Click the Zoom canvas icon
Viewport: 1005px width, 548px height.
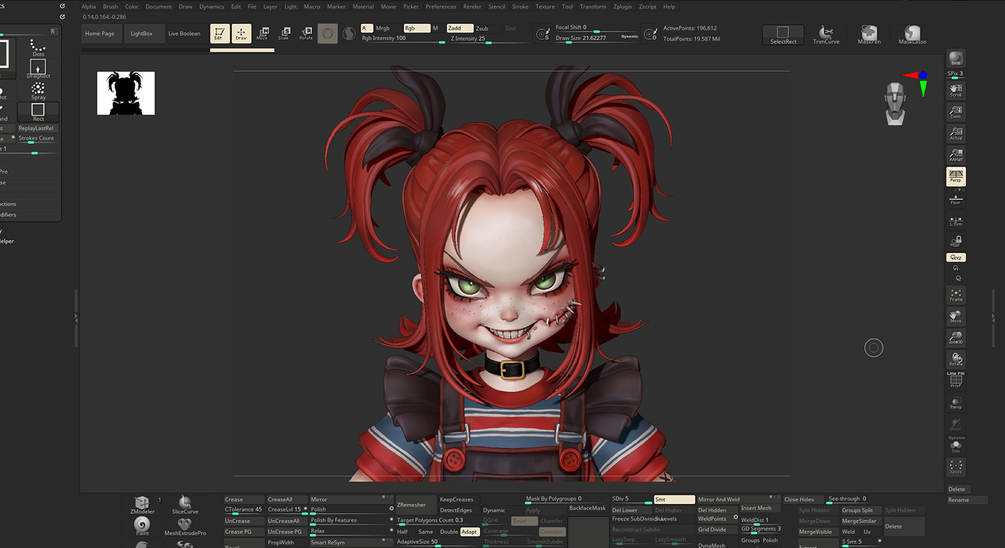956,112
